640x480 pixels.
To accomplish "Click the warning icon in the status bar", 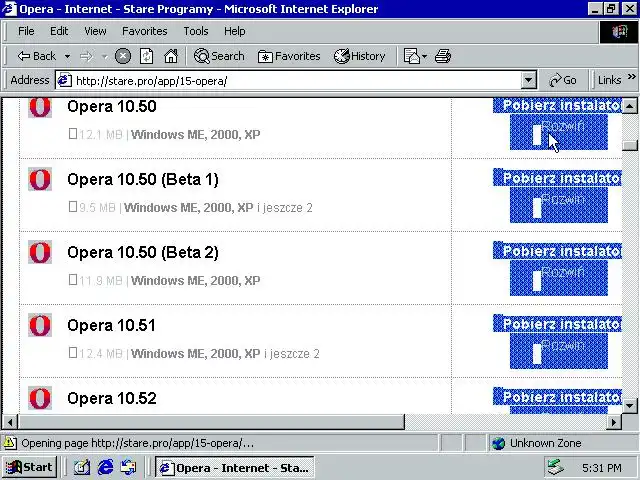I will [x=10, y=443].
